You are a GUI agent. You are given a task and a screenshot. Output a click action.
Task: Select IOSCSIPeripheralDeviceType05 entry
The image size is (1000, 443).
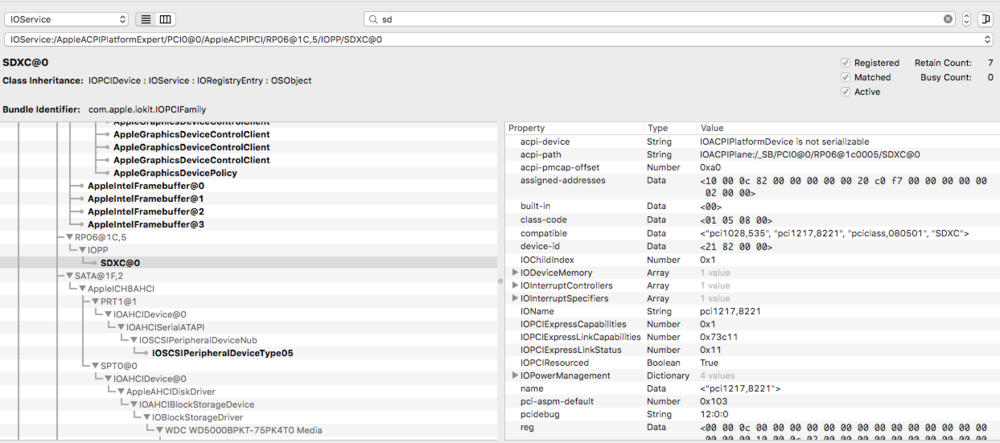tap(222, 352)
